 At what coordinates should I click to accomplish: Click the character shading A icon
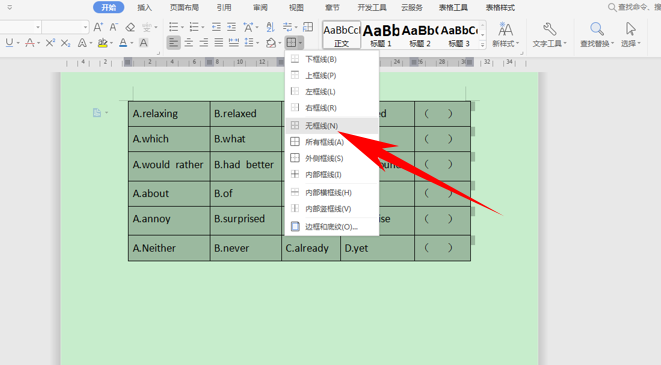[143, 43]
